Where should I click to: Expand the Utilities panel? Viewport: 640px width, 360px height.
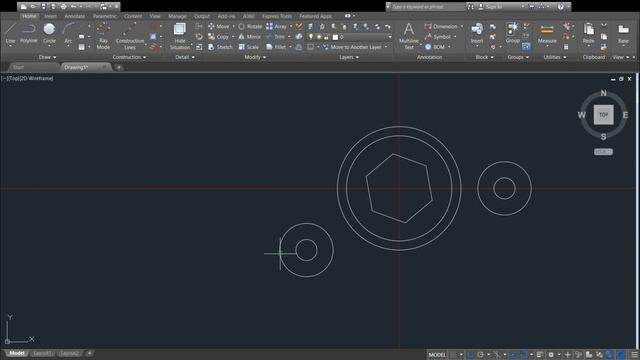pos(555,57)
